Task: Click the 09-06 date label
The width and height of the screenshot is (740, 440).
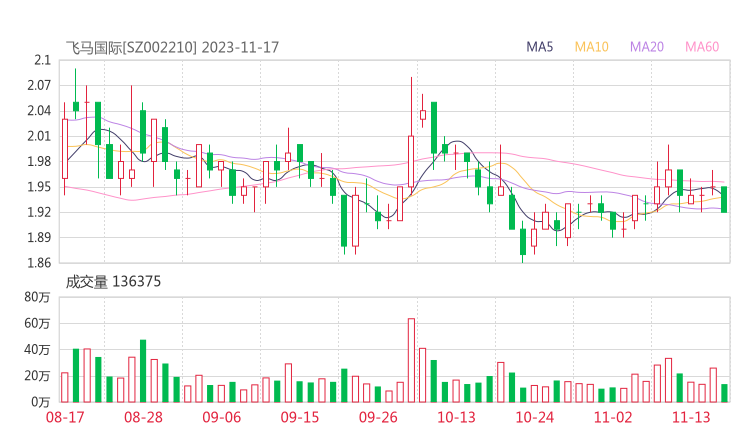Action: [221, 417]
